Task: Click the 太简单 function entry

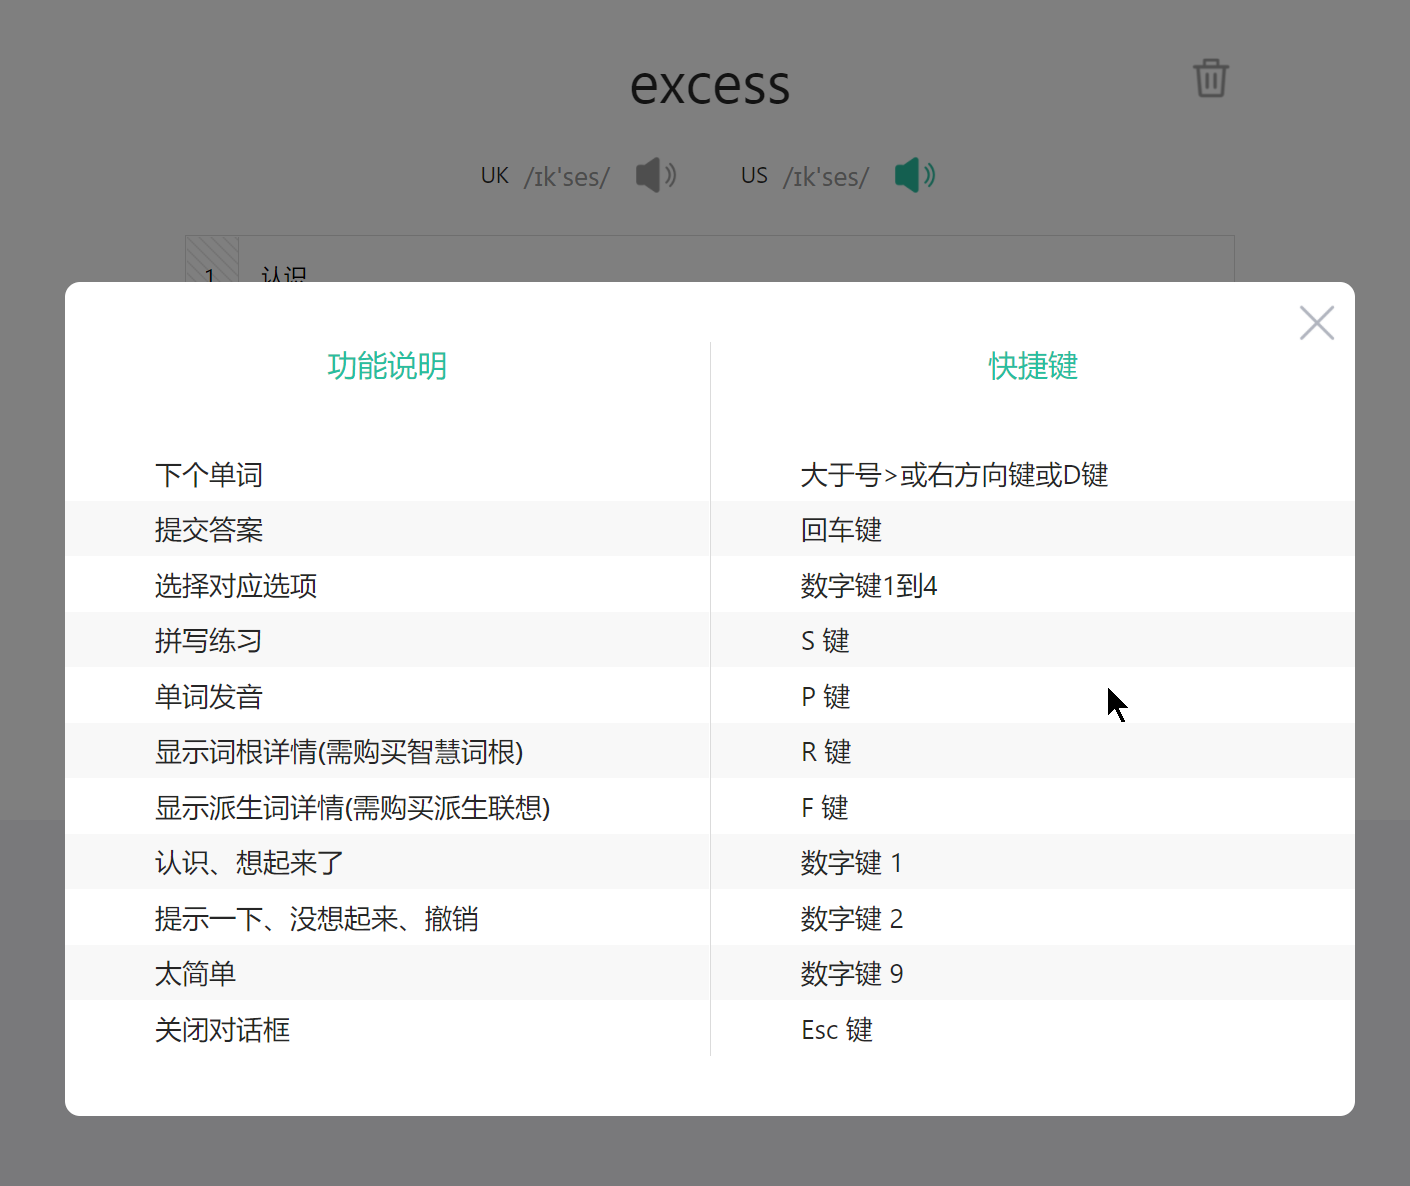Action: coord(196,974)
